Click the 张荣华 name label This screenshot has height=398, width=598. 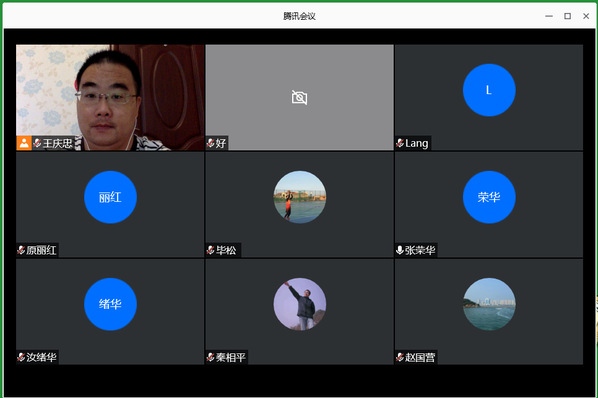point(420,250)
